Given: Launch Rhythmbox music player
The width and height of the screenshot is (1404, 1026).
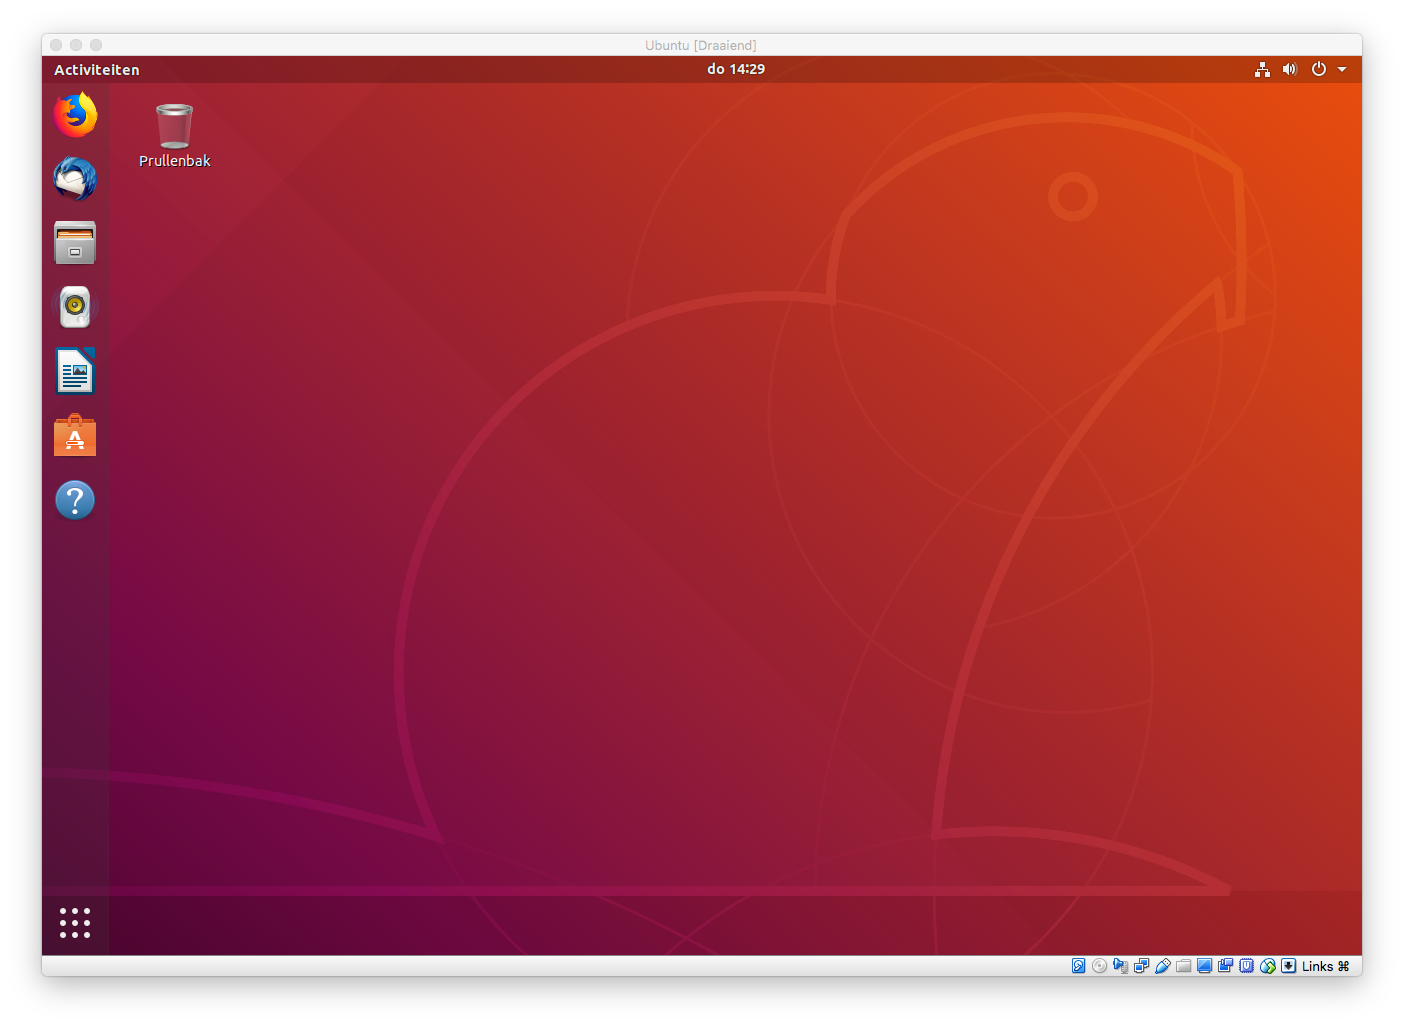Looking at the screenshot, I should (75, 307).
